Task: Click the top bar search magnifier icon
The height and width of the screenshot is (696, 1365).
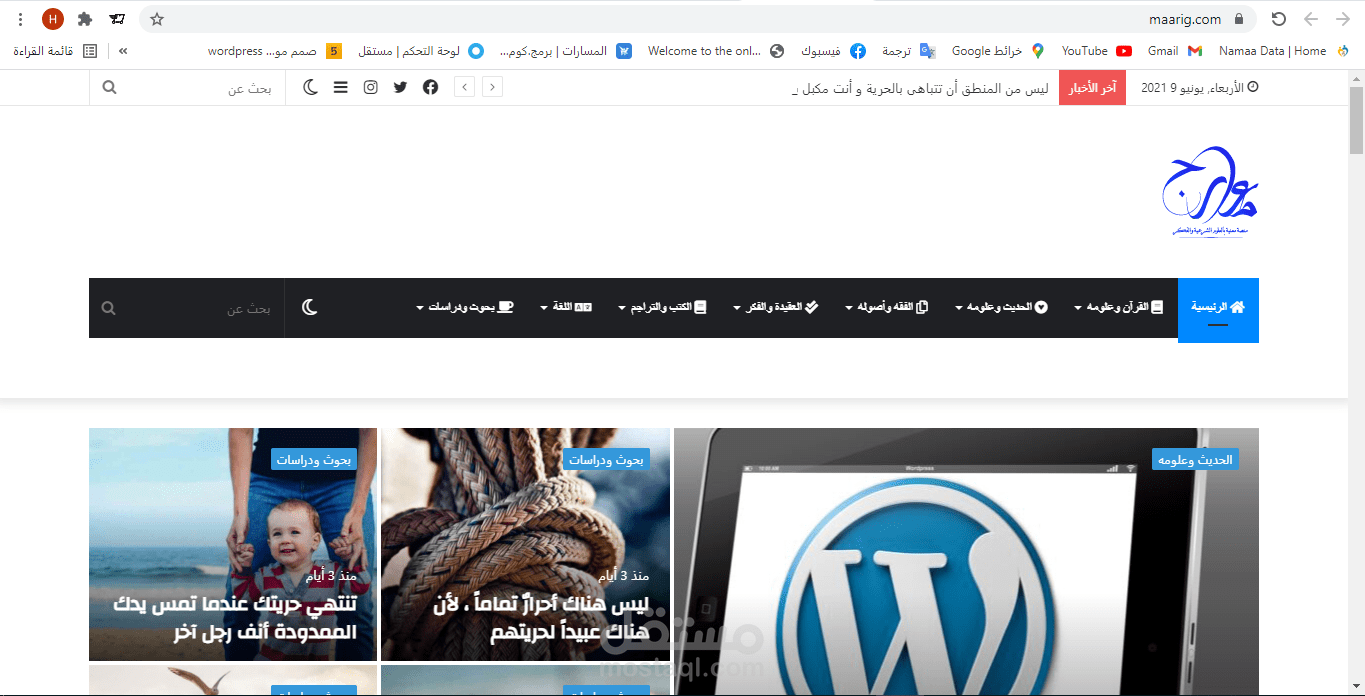Action: tap(109, 88)
